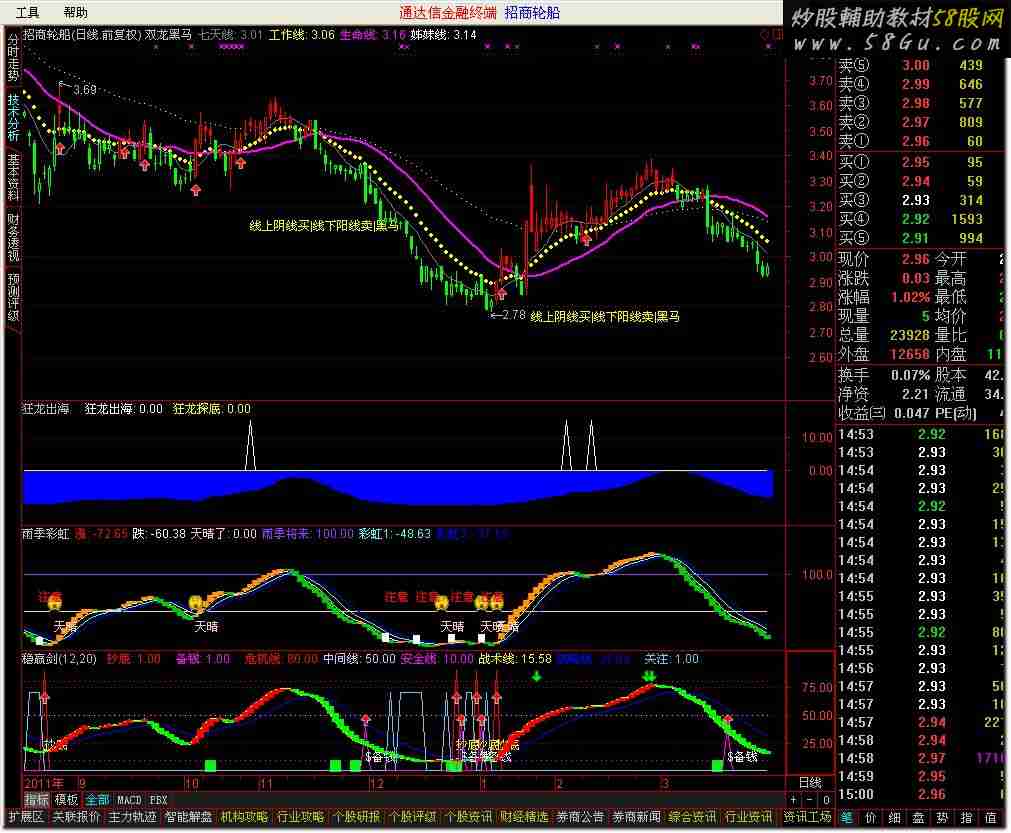This screenshot has width=1011, height=833.
Task: Select the 模板 tab below the chart
Action: (66, 799)
